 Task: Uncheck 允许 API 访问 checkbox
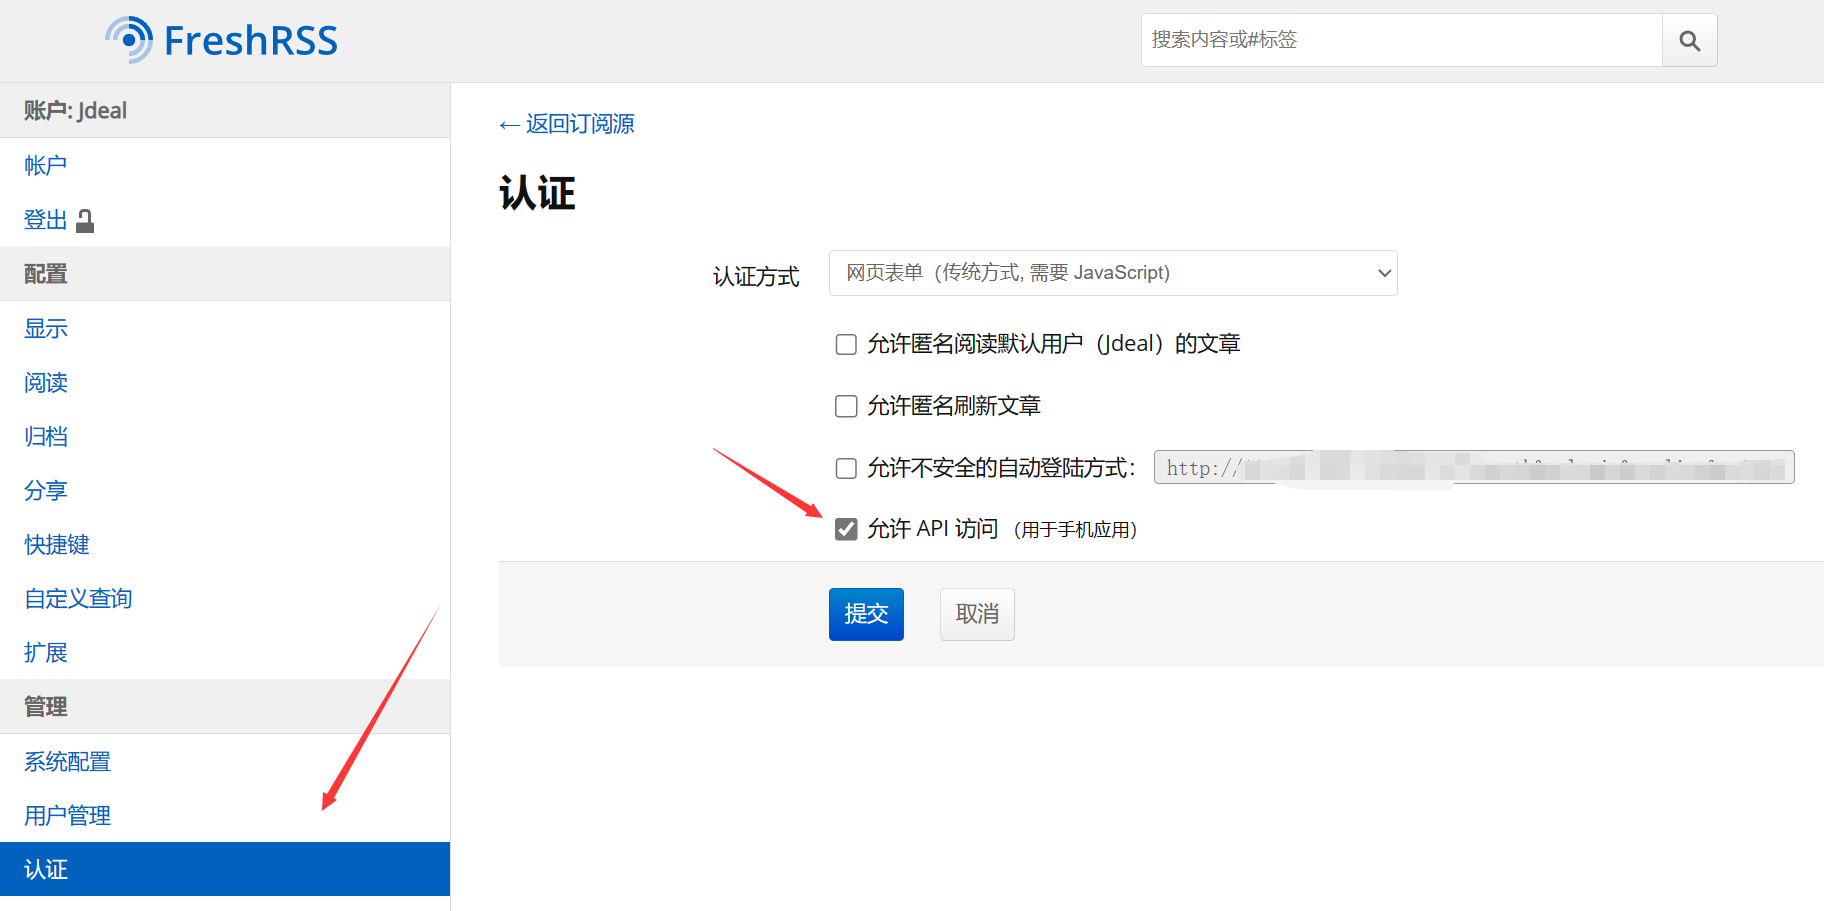846,529
